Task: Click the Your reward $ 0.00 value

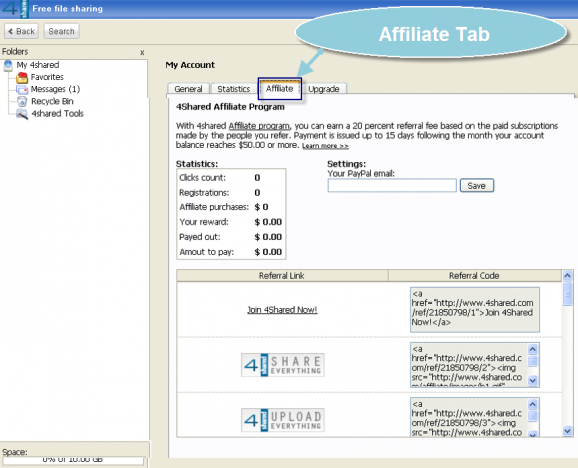Action: tap(268, 222)
